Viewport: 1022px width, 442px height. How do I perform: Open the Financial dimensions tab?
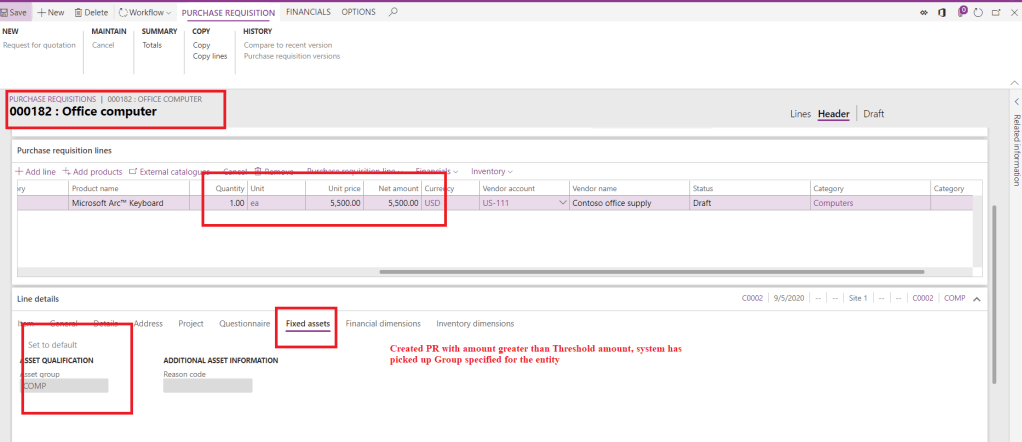tap(383, 324)
